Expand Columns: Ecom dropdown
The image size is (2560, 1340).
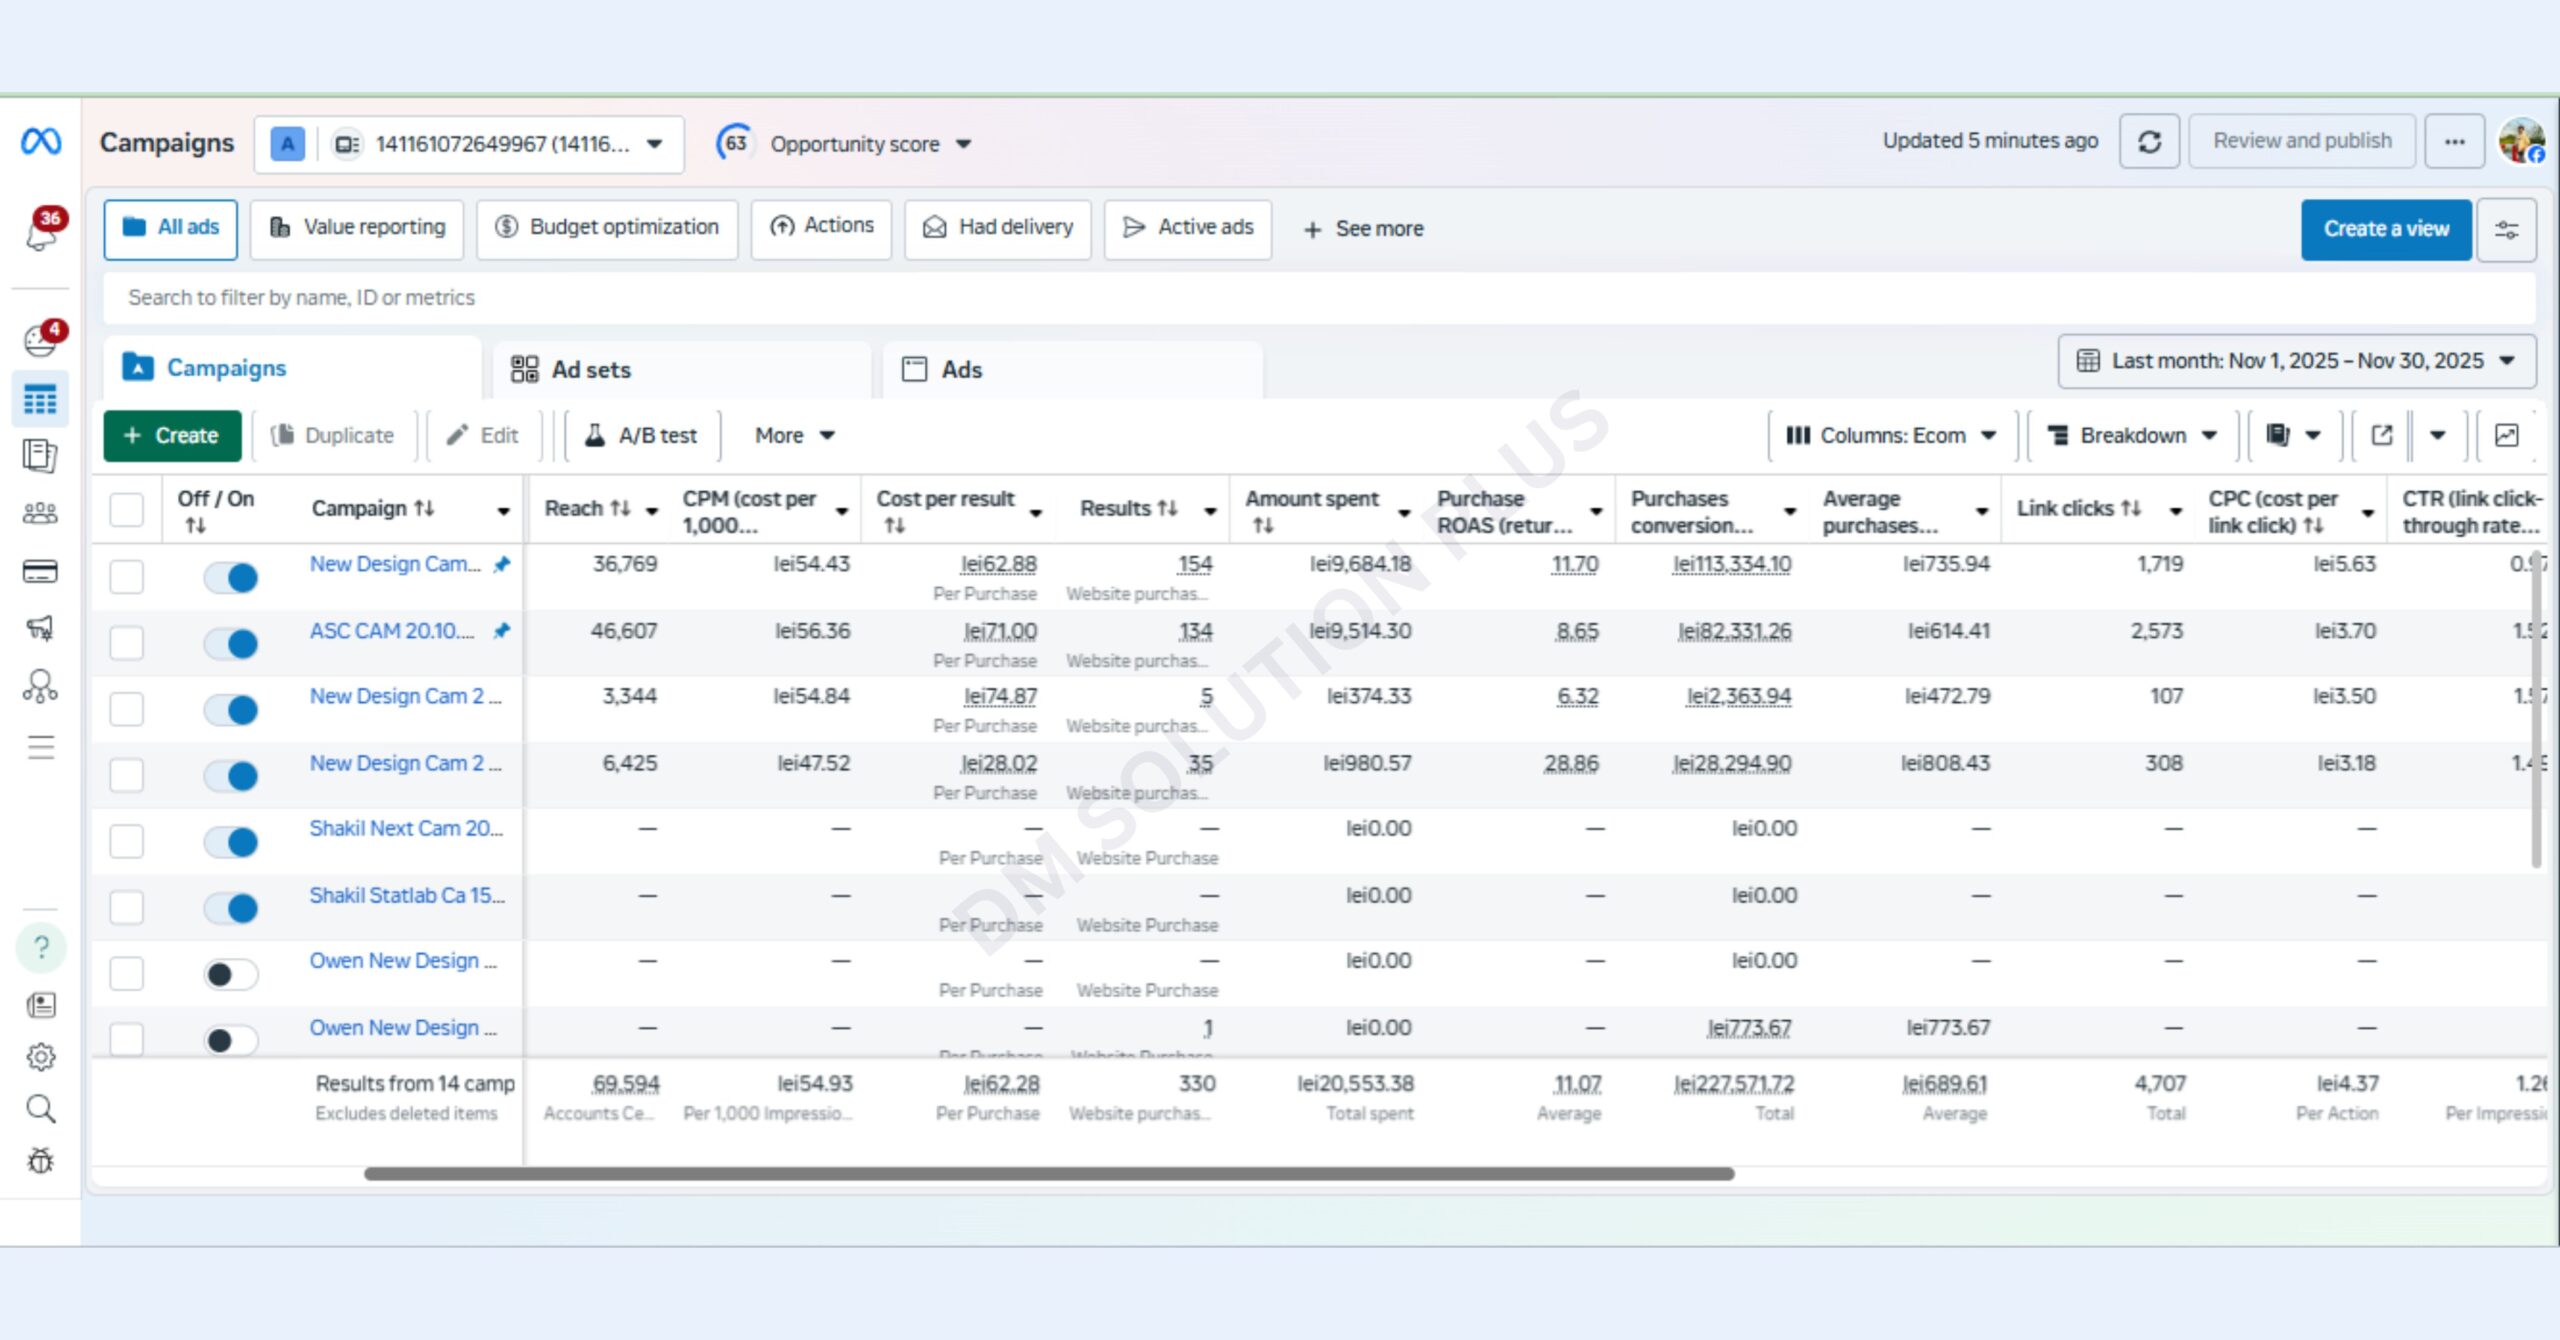click(x=1890, y=435)
